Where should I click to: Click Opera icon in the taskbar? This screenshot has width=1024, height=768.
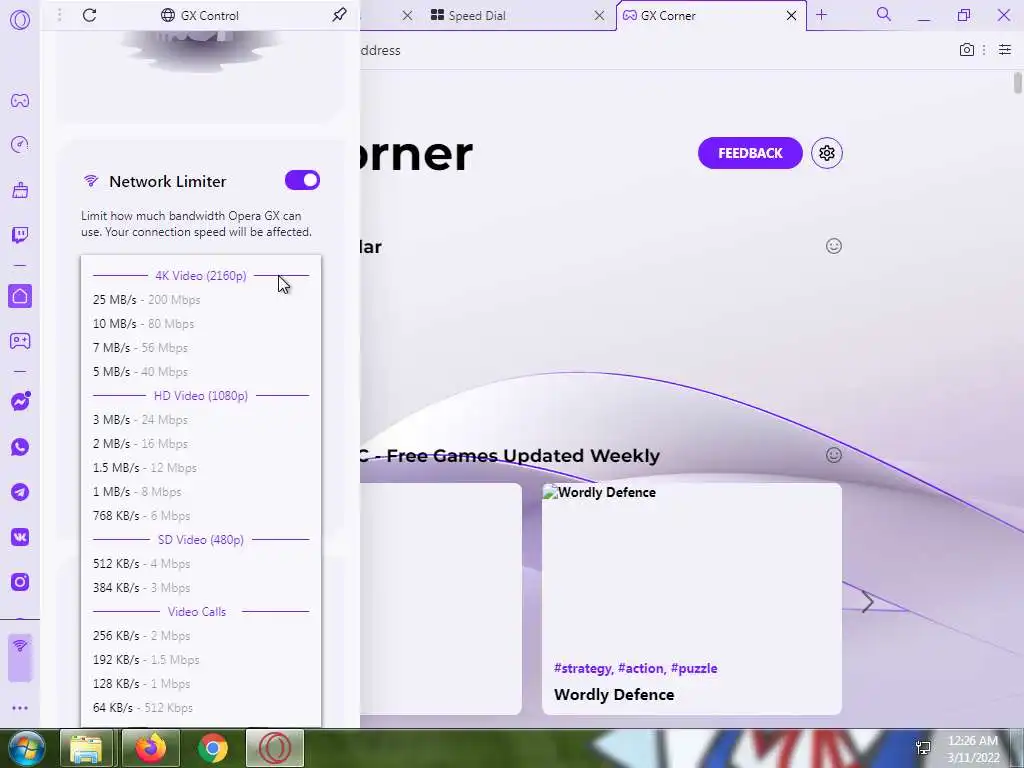point(275,748)
